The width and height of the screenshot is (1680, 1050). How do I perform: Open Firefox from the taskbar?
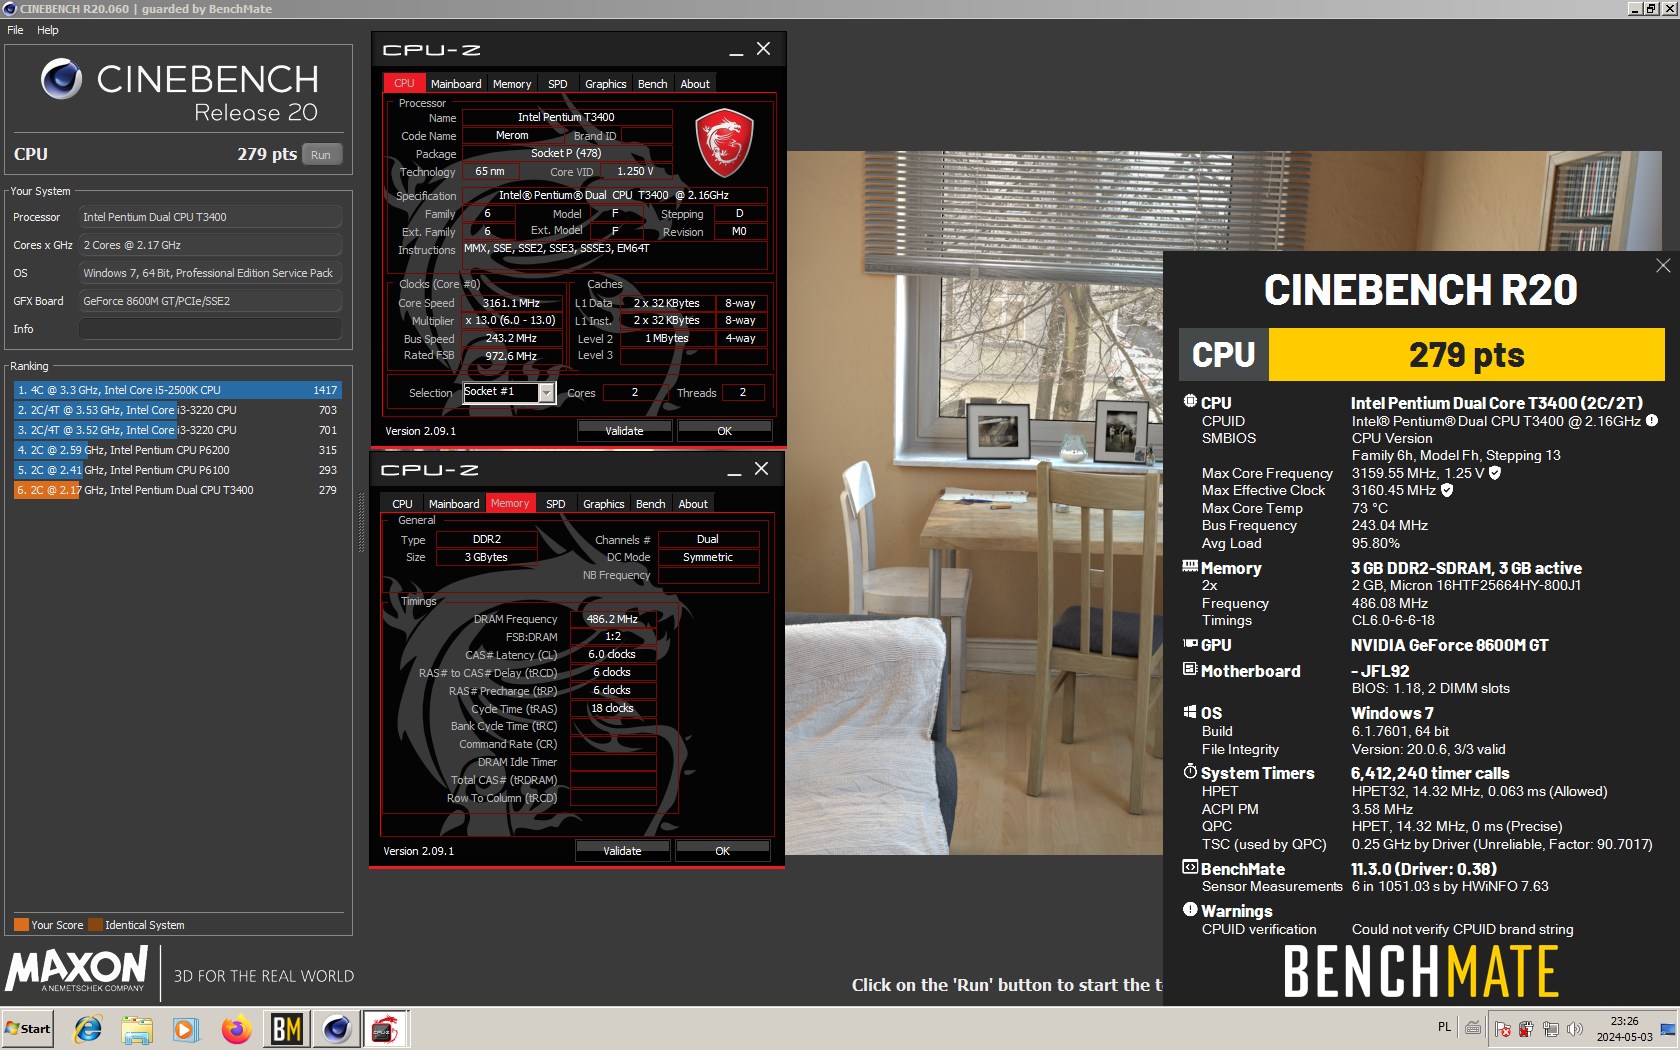click(x=236, y=1029)
